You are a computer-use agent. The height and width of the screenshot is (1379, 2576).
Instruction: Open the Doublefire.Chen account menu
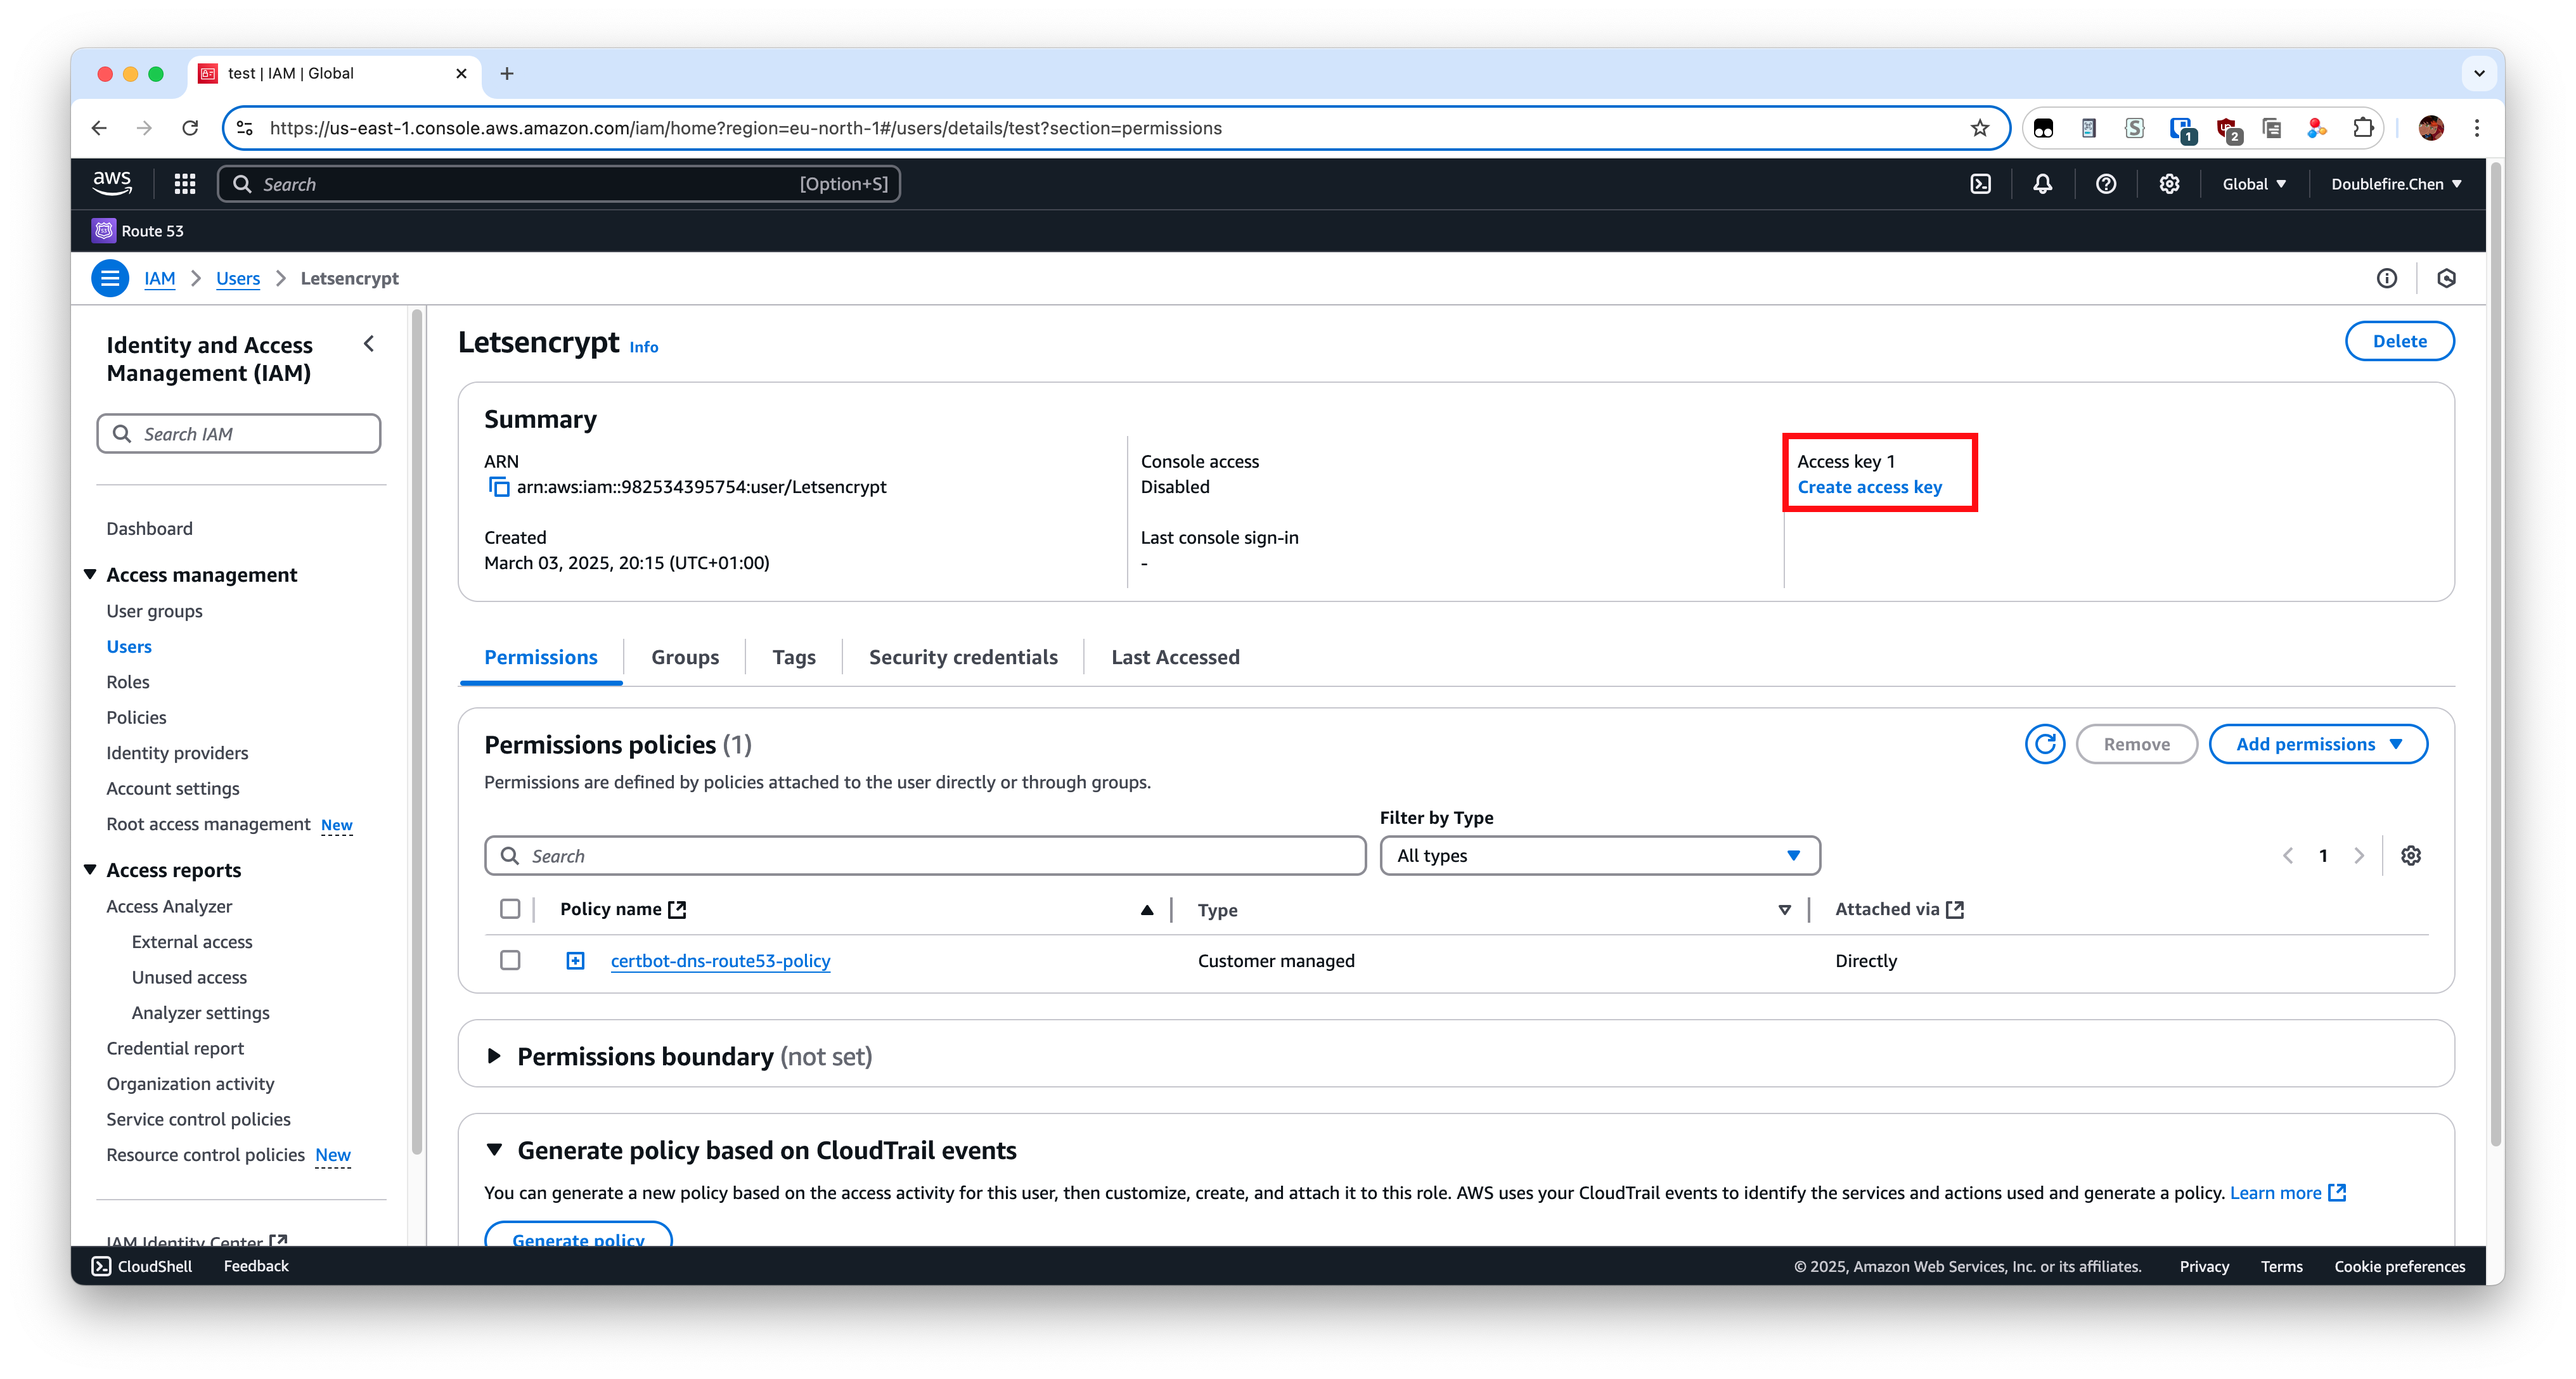click(x=2396, y=184)
